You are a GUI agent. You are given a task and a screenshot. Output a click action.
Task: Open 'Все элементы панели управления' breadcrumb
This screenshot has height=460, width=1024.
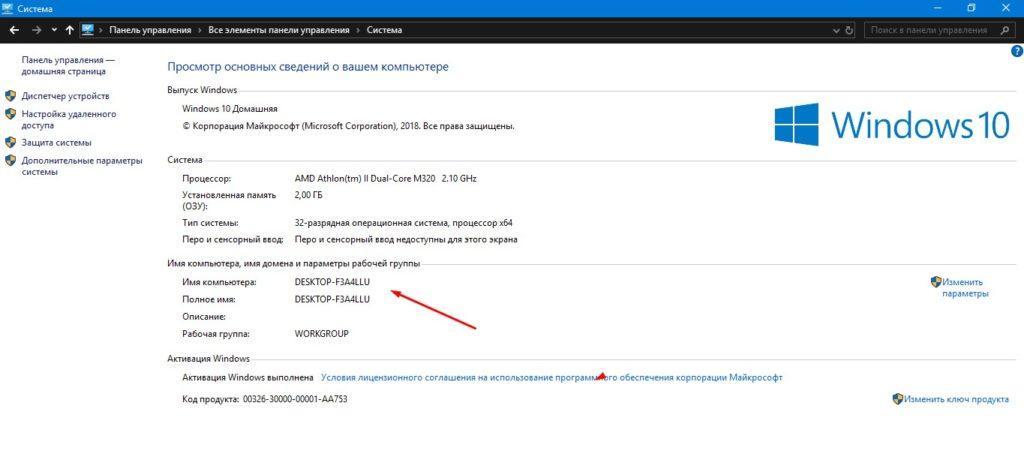tap(280, 30)
